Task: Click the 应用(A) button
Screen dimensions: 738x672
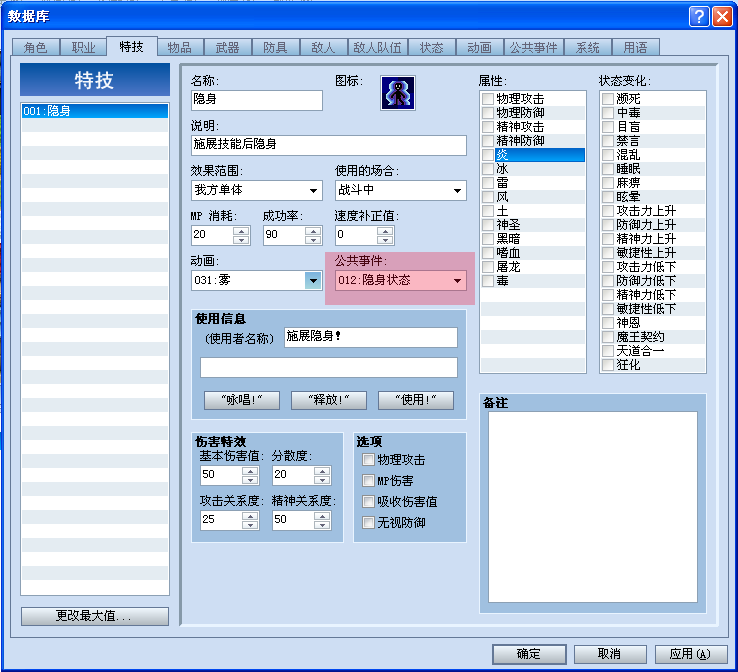Action: tap(691, 654)
